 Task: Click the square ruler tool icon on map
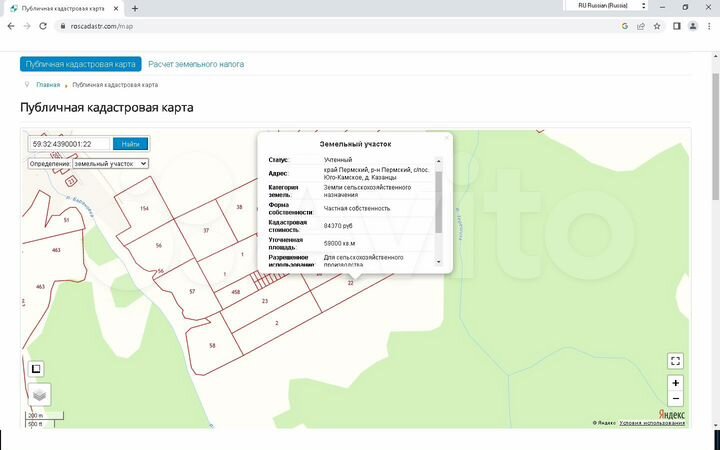click(35, 368)
